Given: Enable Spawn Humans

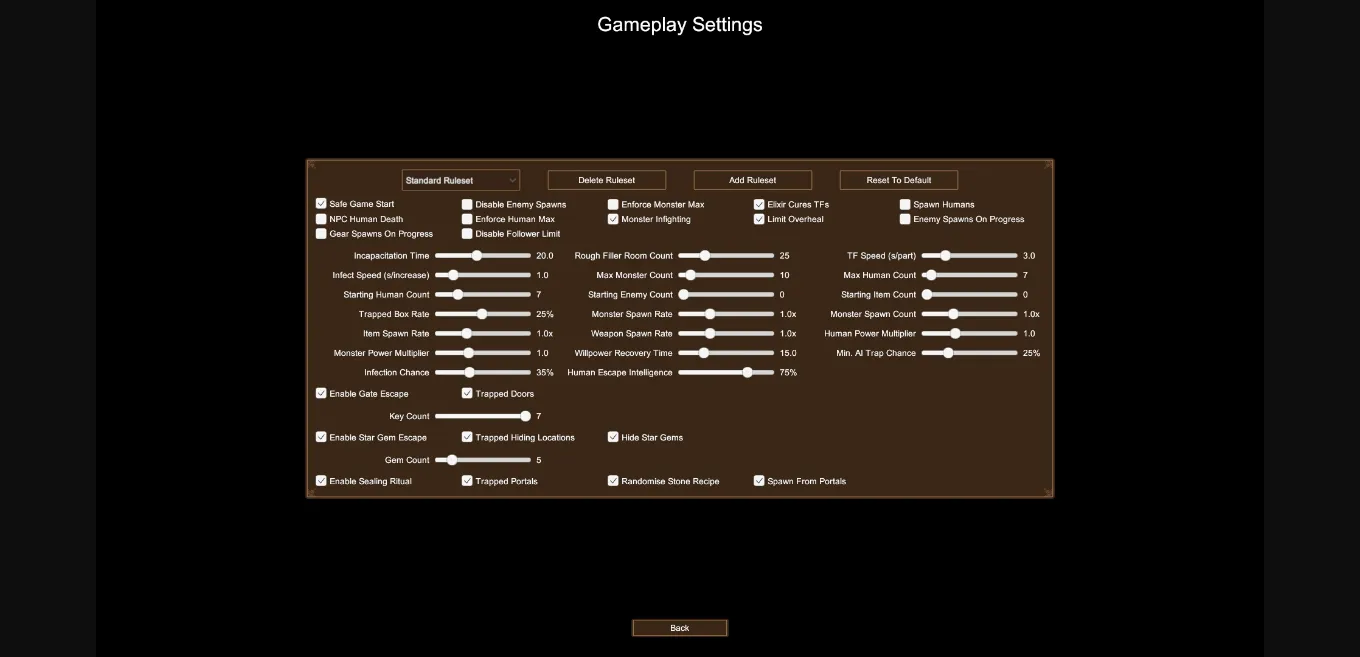Looking at the screenshot, I should (905, 203).
